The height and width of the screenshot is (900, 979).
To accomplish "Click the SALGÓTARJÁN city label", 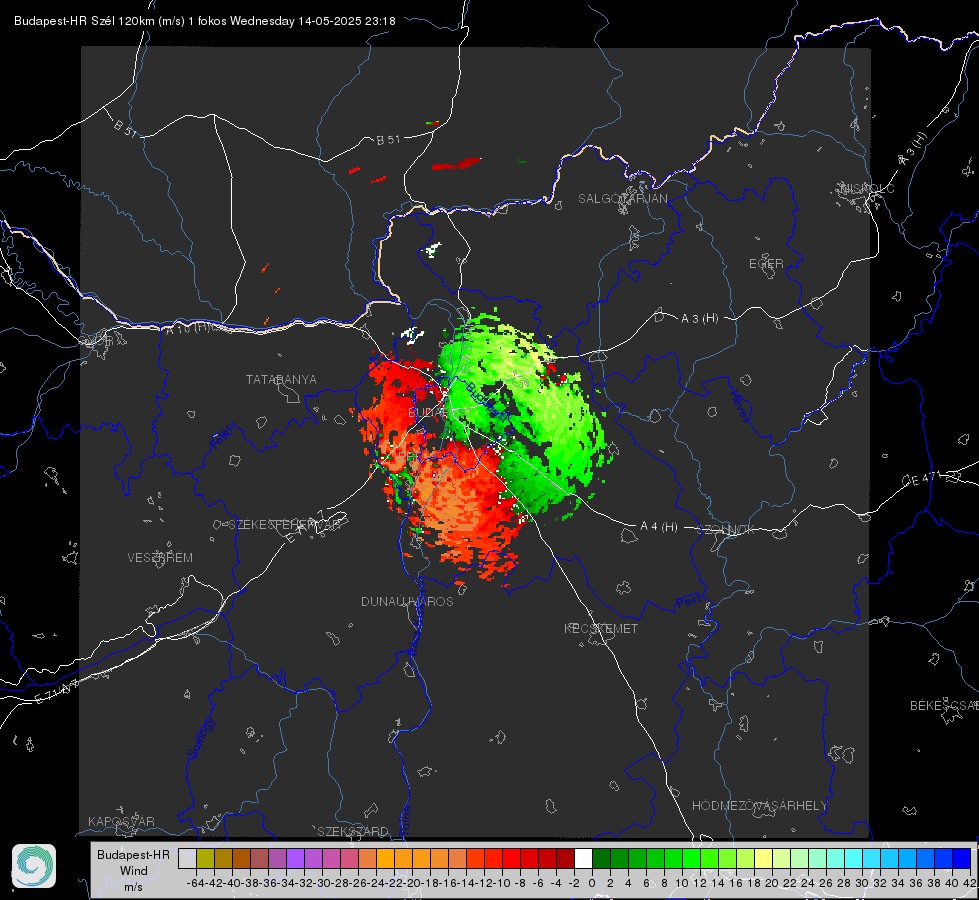I will coord(622,199).
